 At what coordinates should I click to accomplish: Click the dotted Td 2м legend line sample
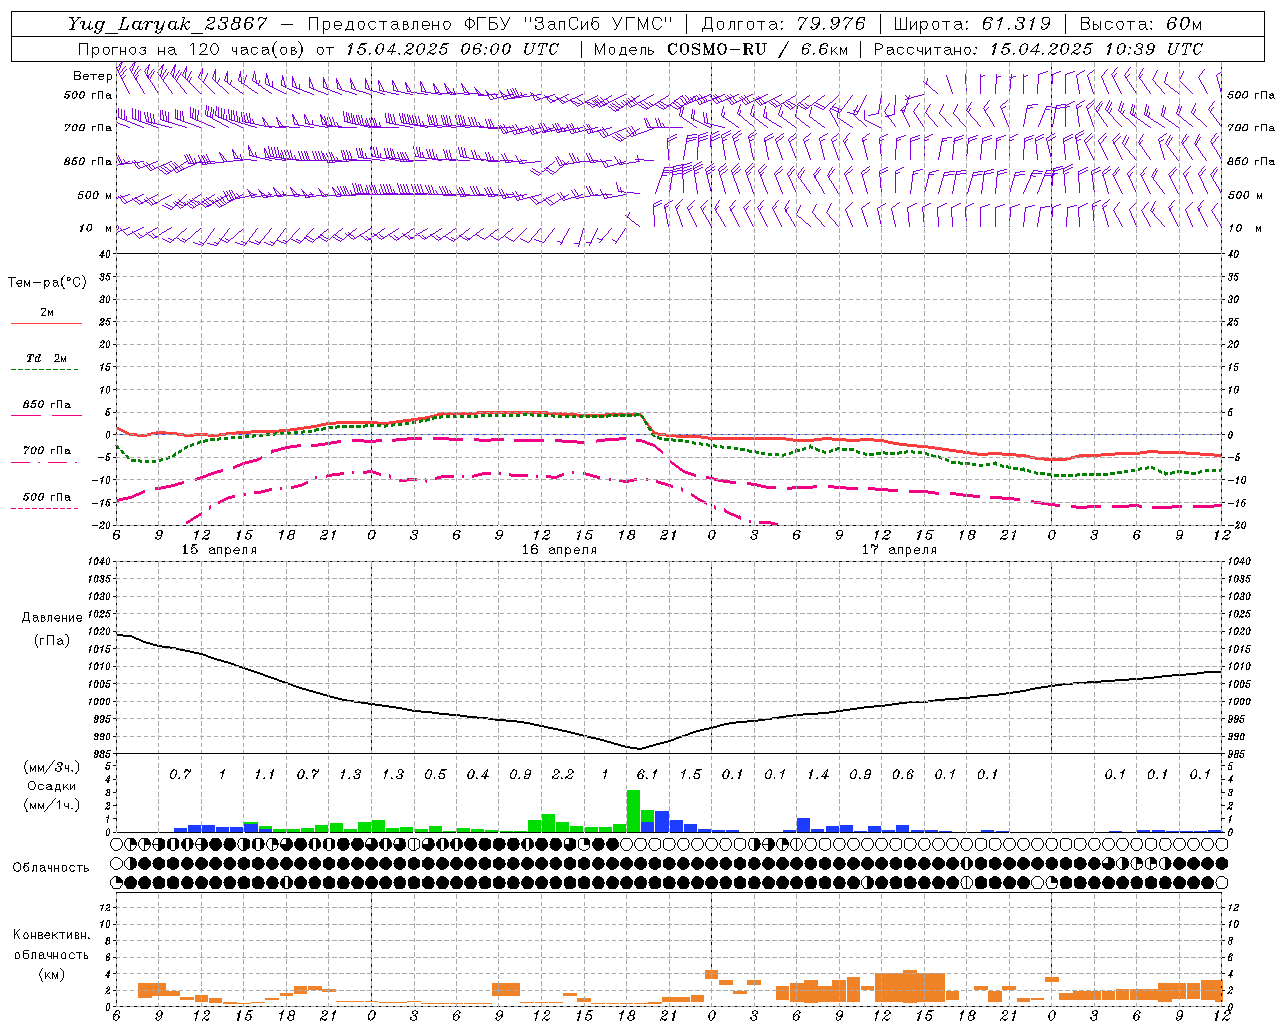[x=44, y=370]
